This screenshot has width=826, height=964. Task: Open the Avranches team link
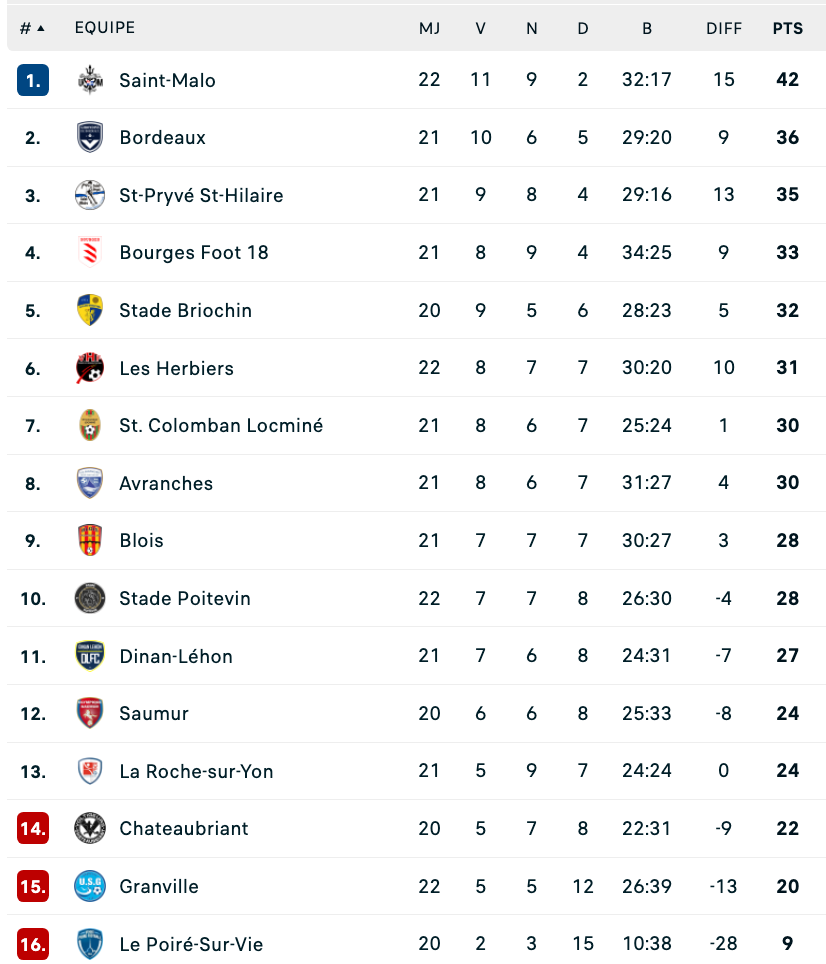(x=166, y=483)
